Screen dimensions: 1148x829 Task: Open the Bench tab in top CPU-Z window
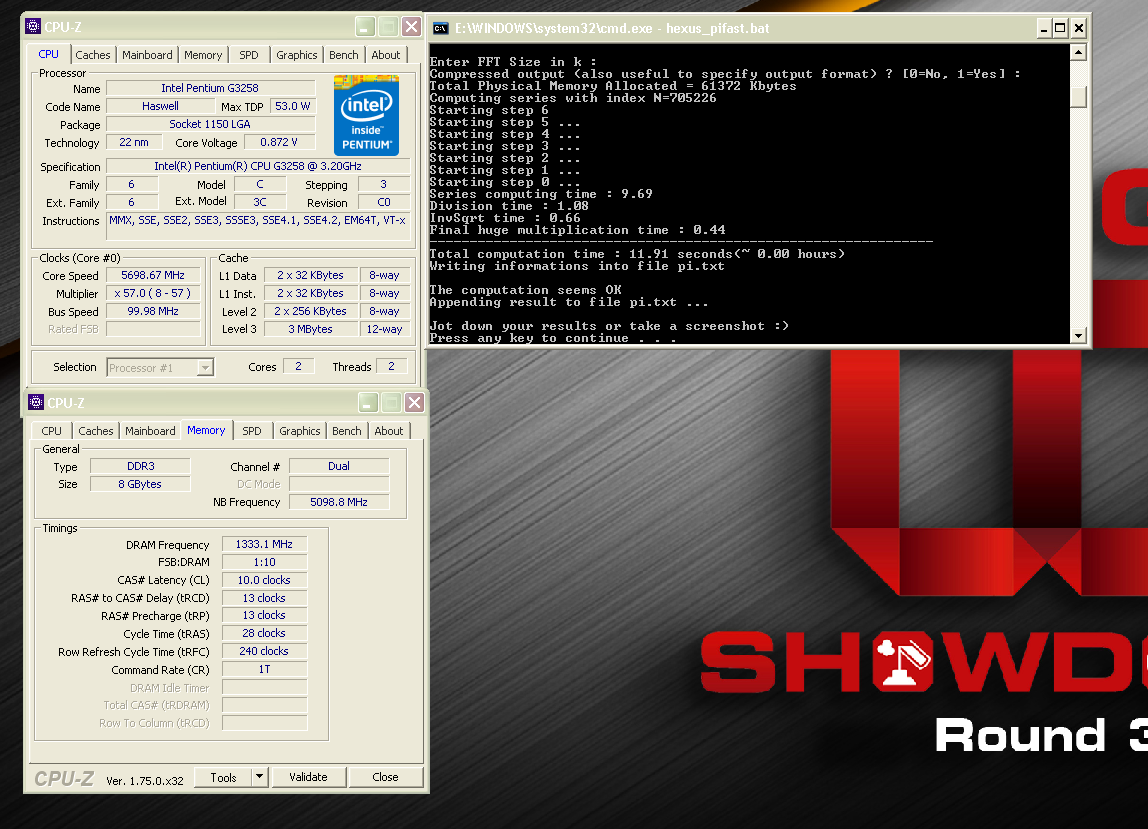343,55
